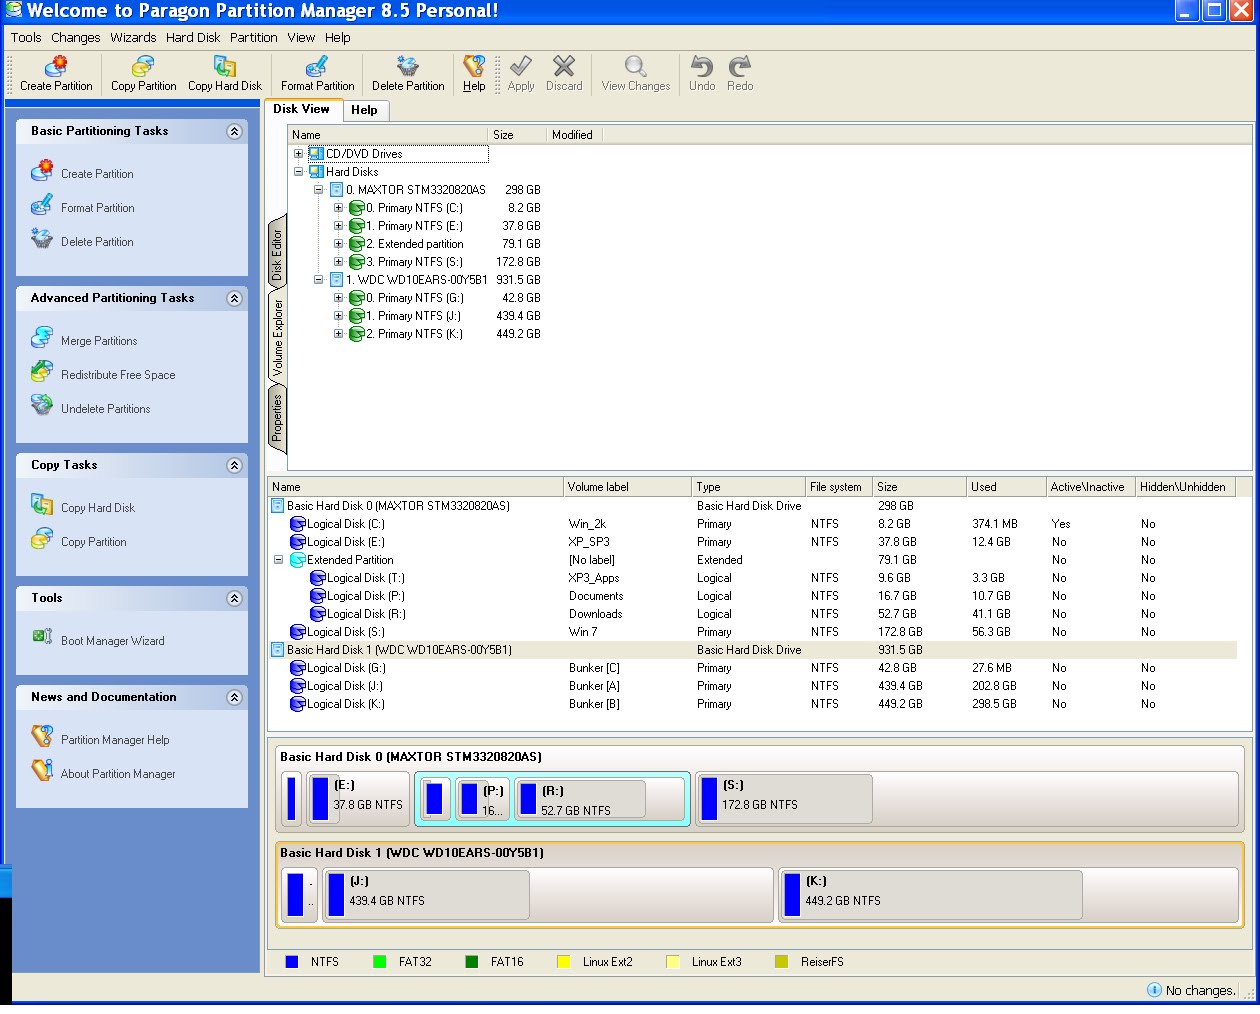
Task: Click Copy Hard Disk toolbar icon
Action: (225, 67)
